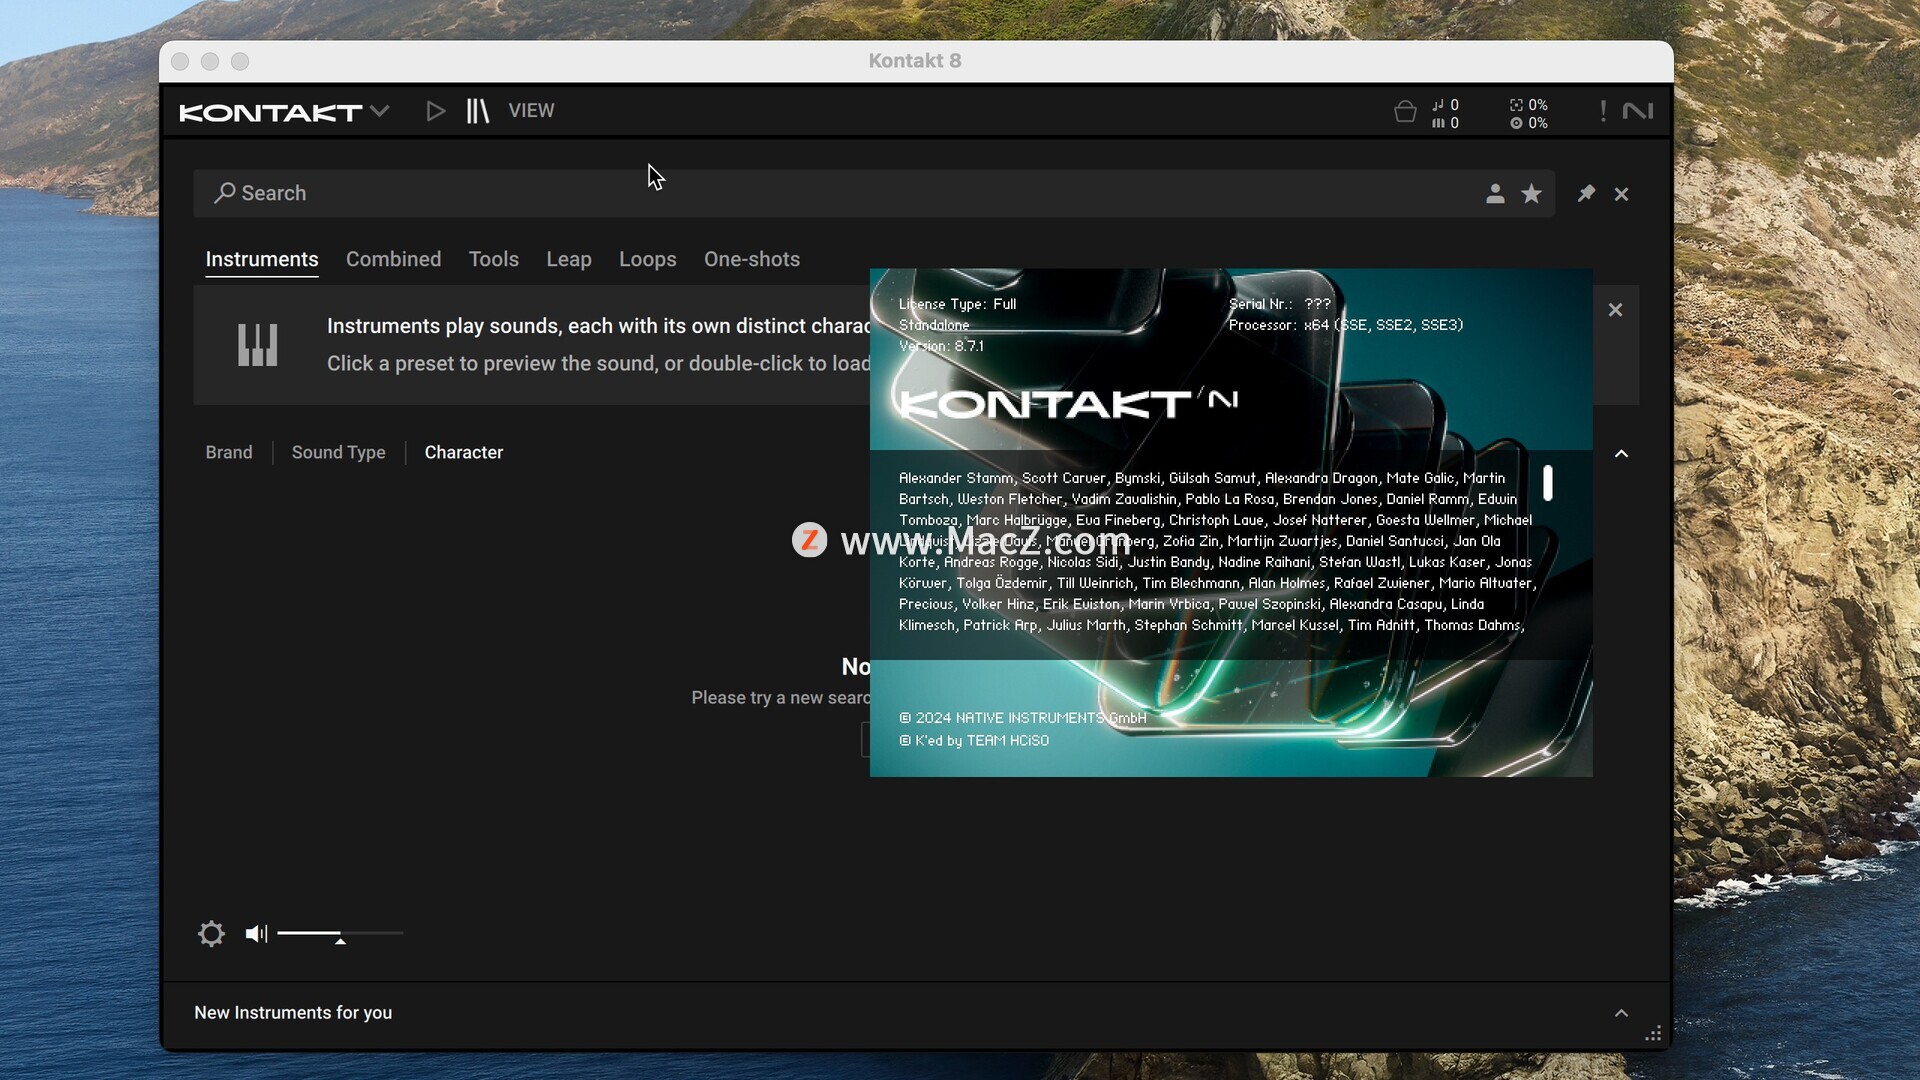Click the New Instruments for you label
Viewport: 1920px width, 1080px height.
click(x=293, y=1012)
